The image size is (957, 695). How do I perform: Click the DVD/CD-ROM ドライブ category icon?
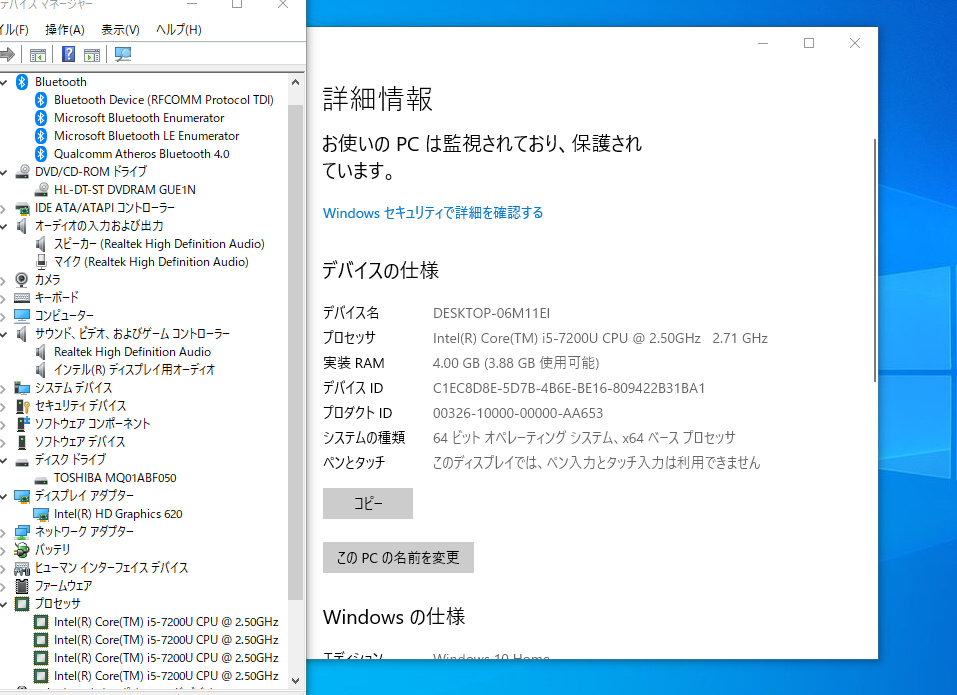pos(22,171)
